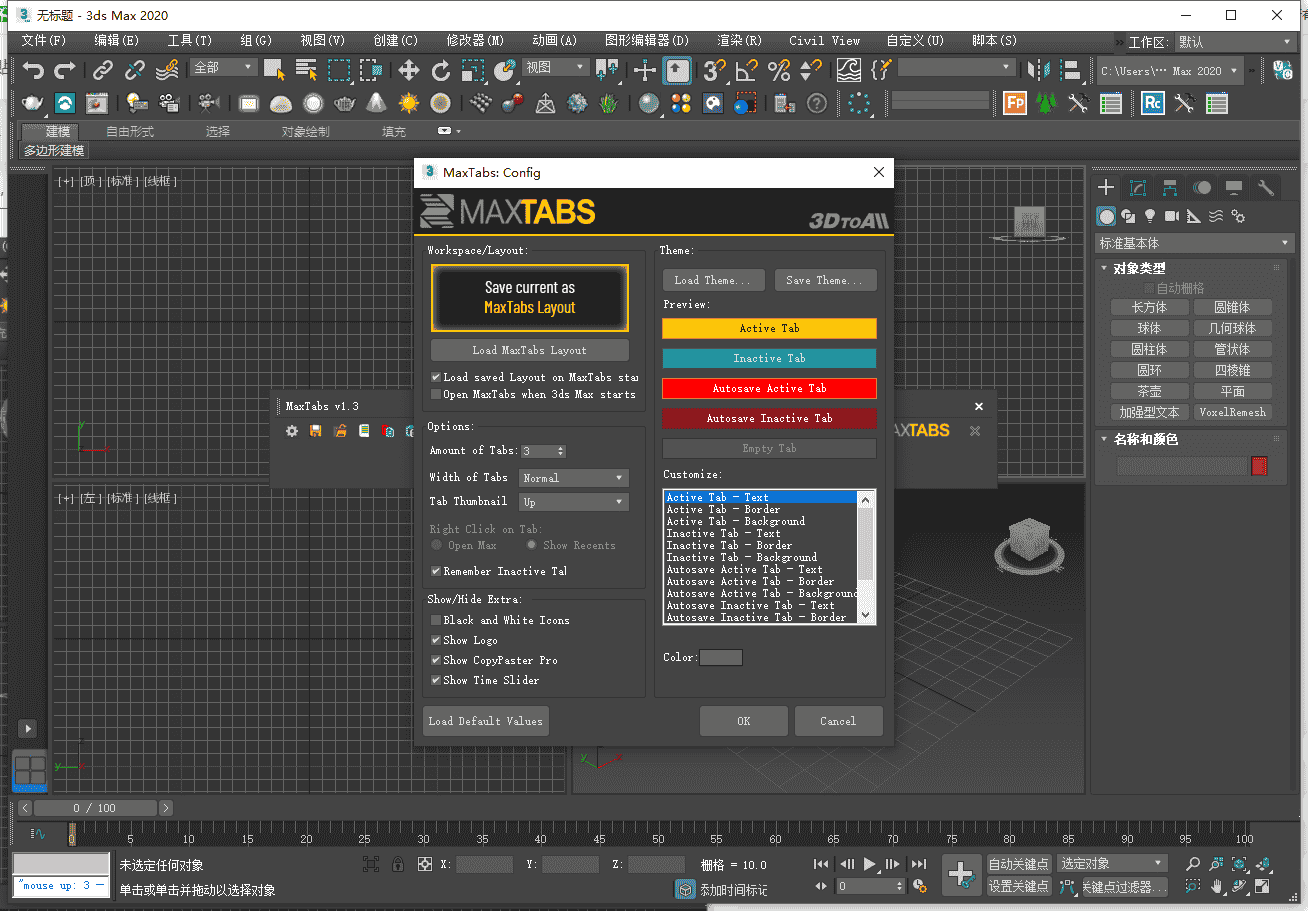Toggle the Angle Snap icon

pyautogui.click(x=747, y=70)
